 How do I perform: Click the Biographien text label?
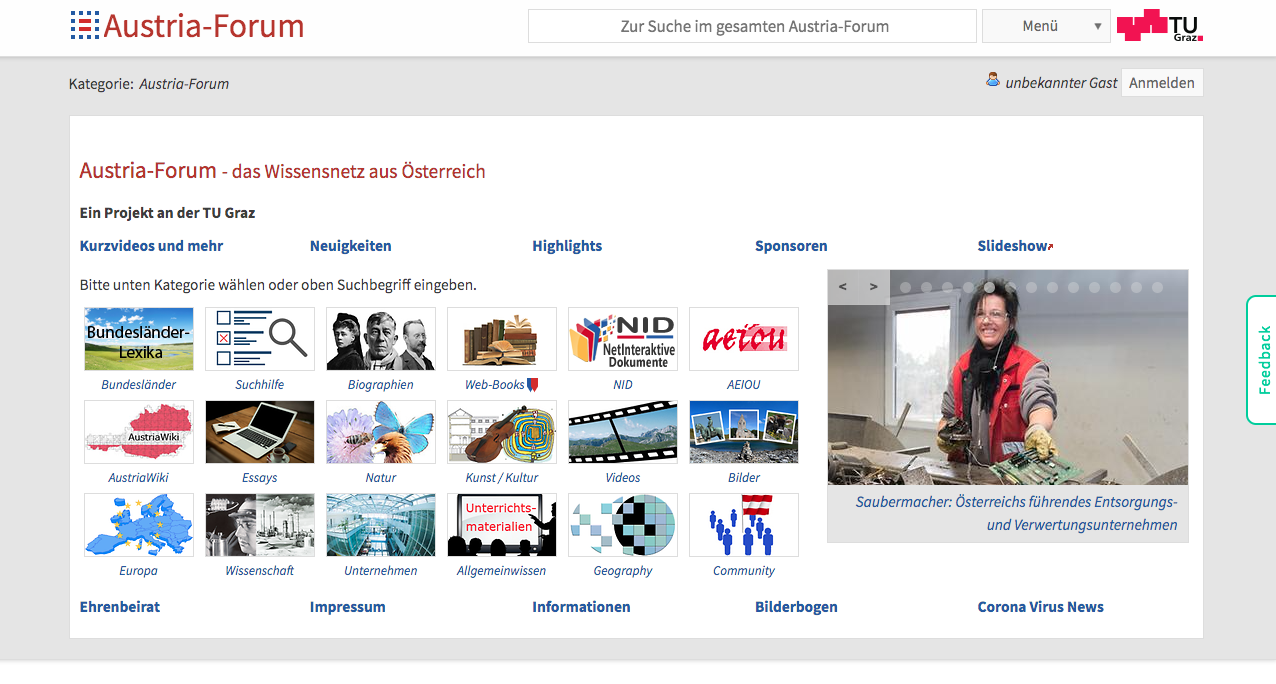click(381, 385)
